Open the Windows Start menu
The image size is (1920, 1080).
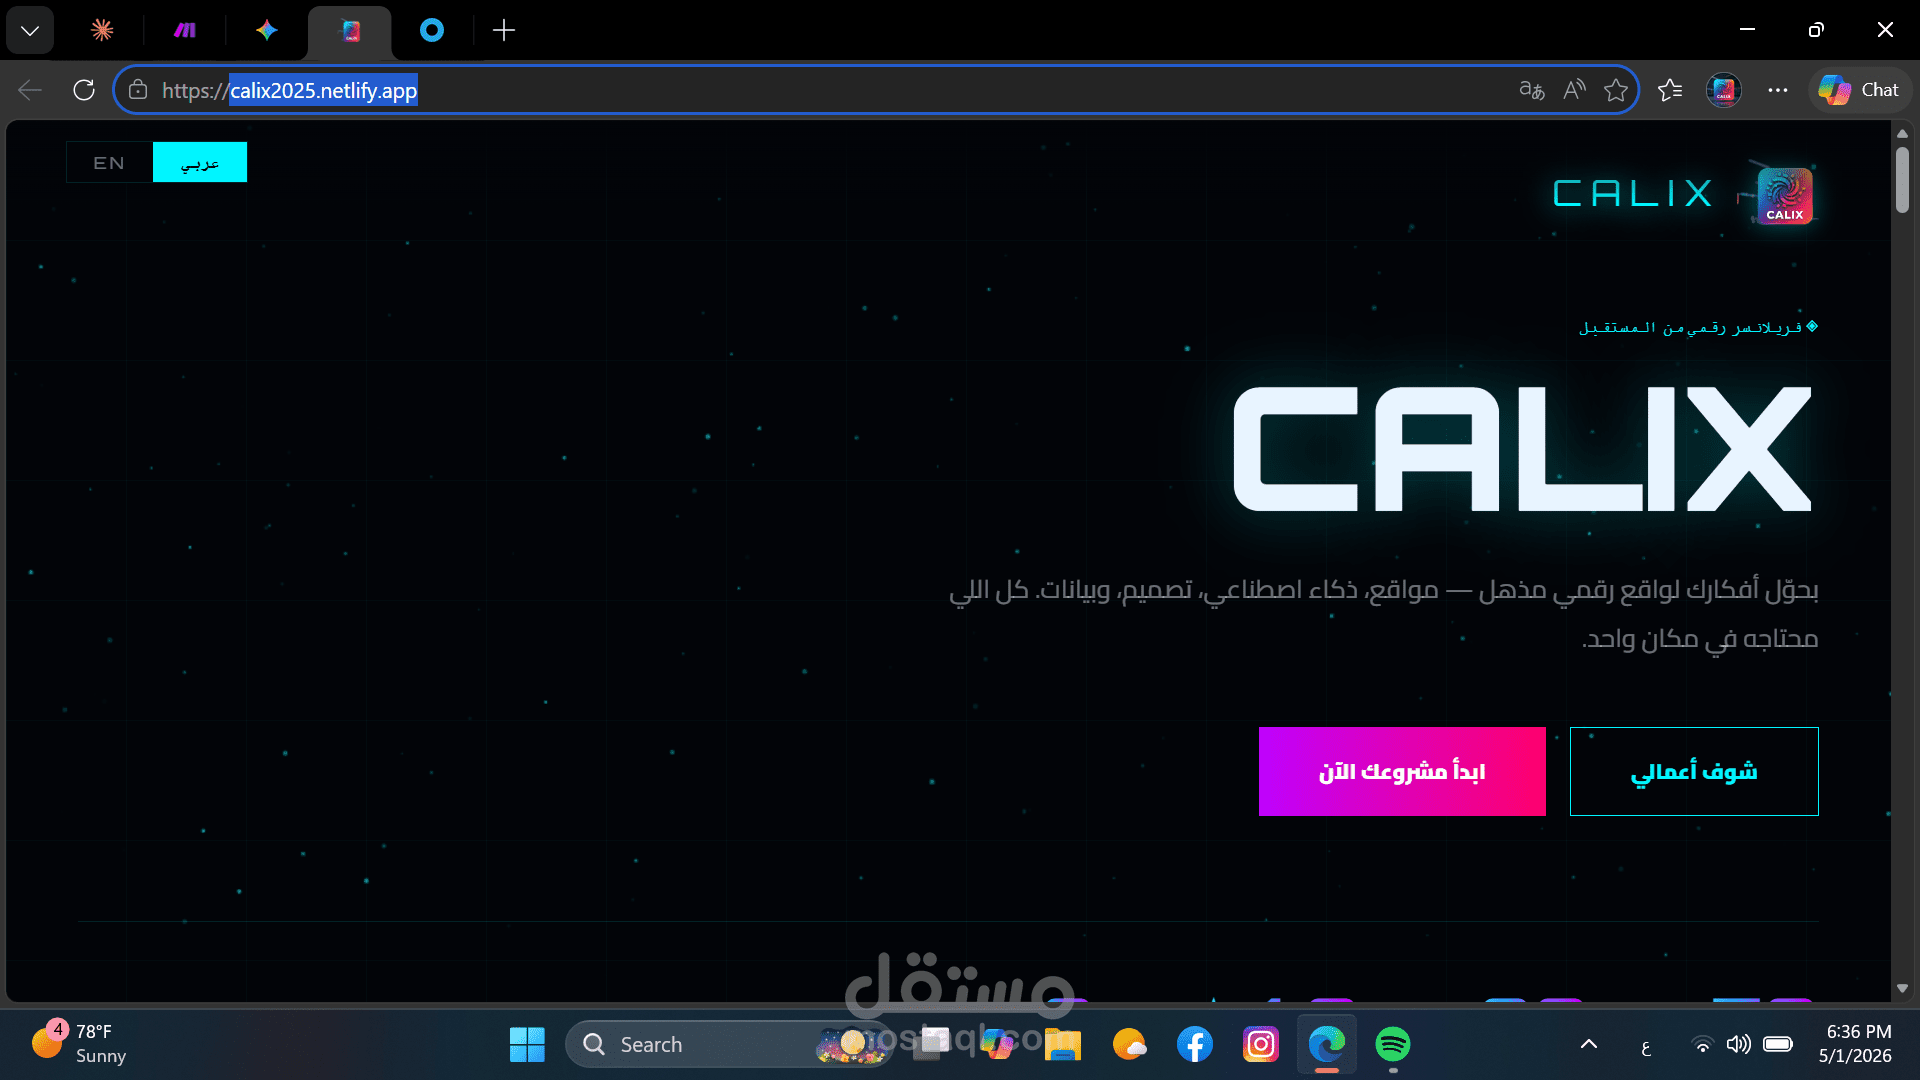527,1044
